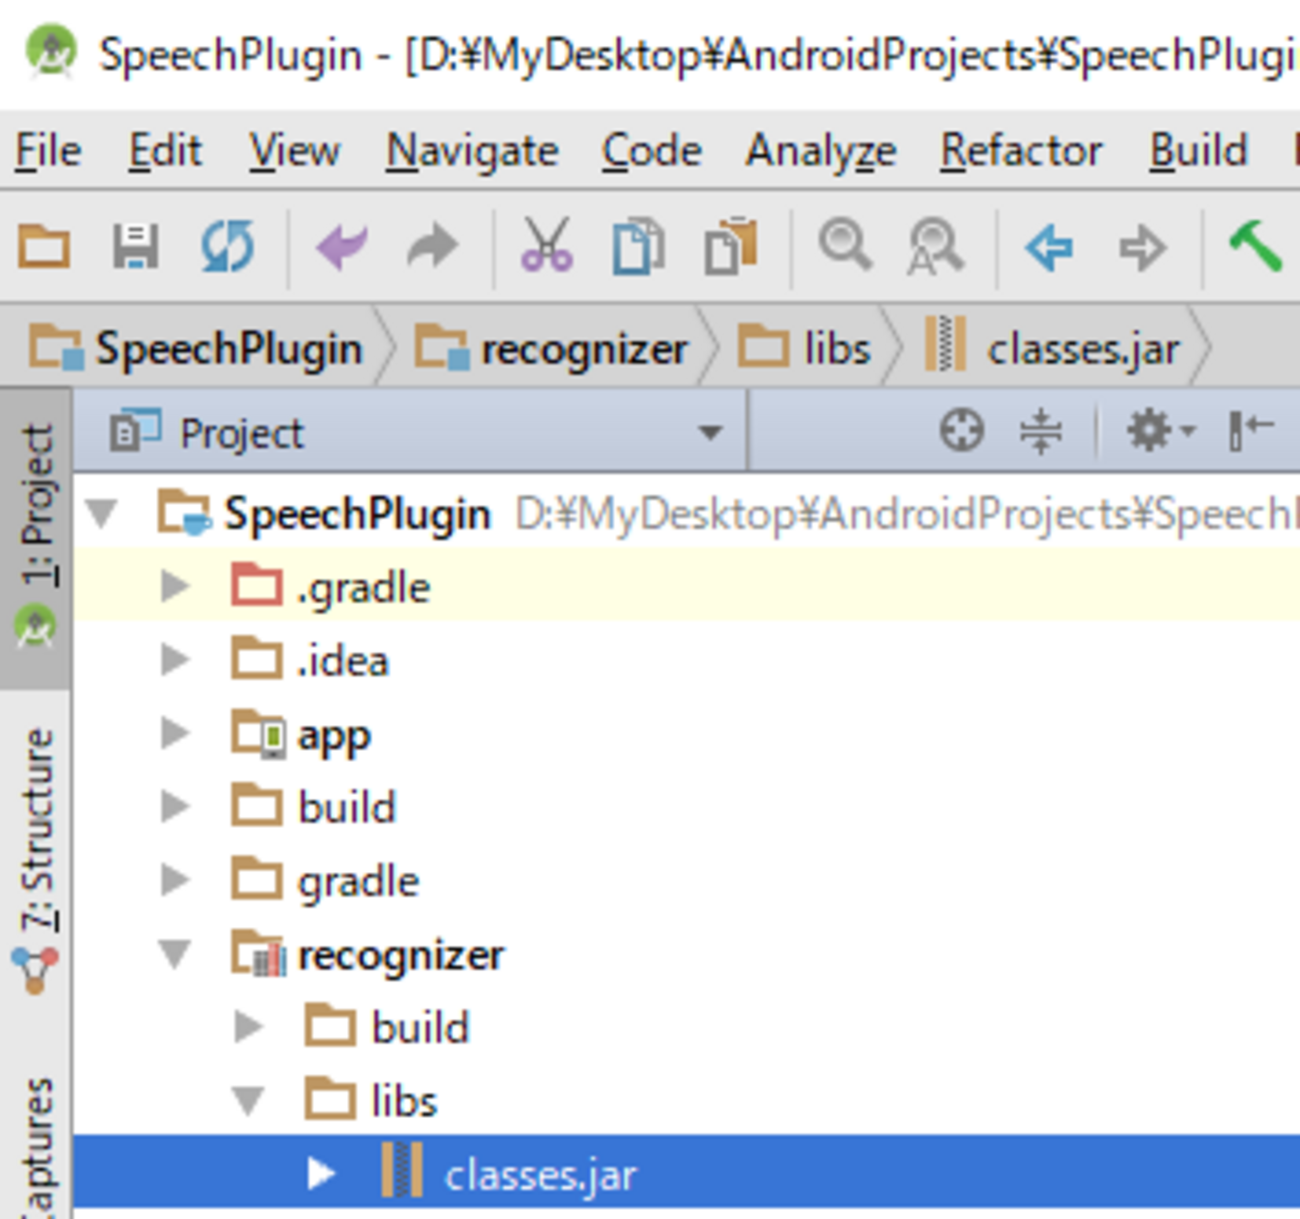Collapse the recognizer module node

175,954
